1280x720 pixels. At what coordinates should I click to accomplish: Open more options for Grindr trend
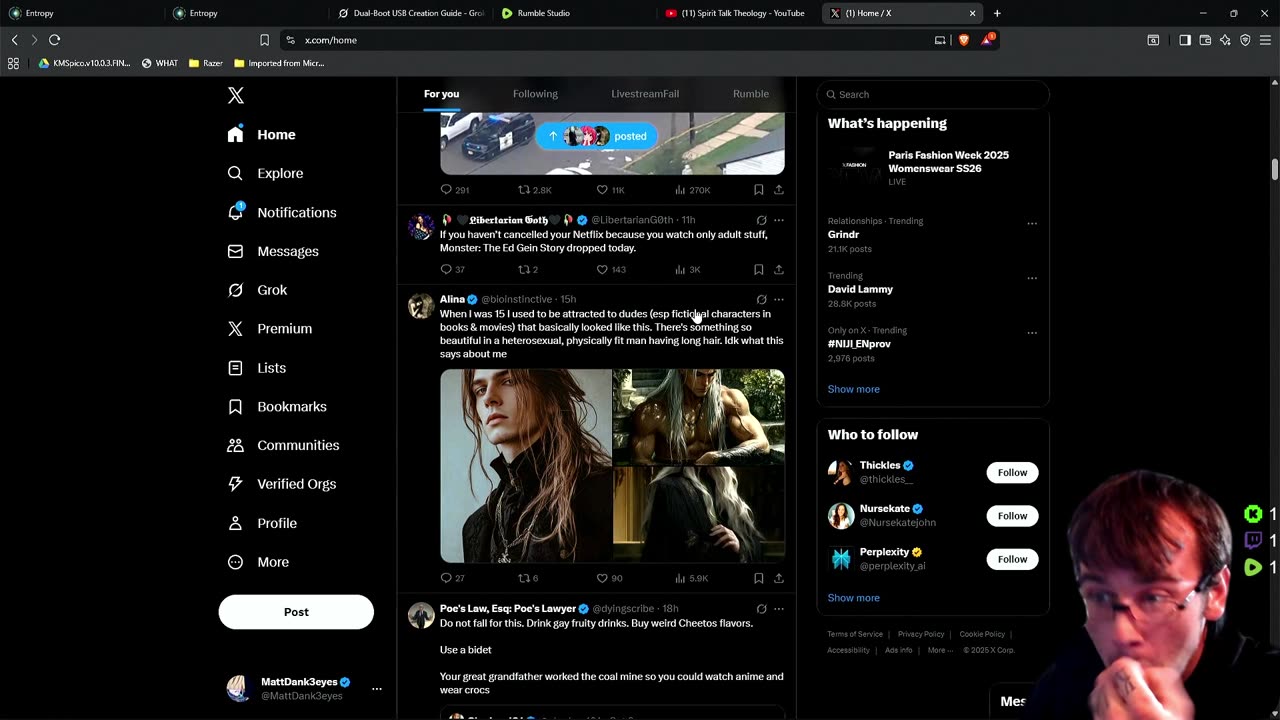(1032, 223)
